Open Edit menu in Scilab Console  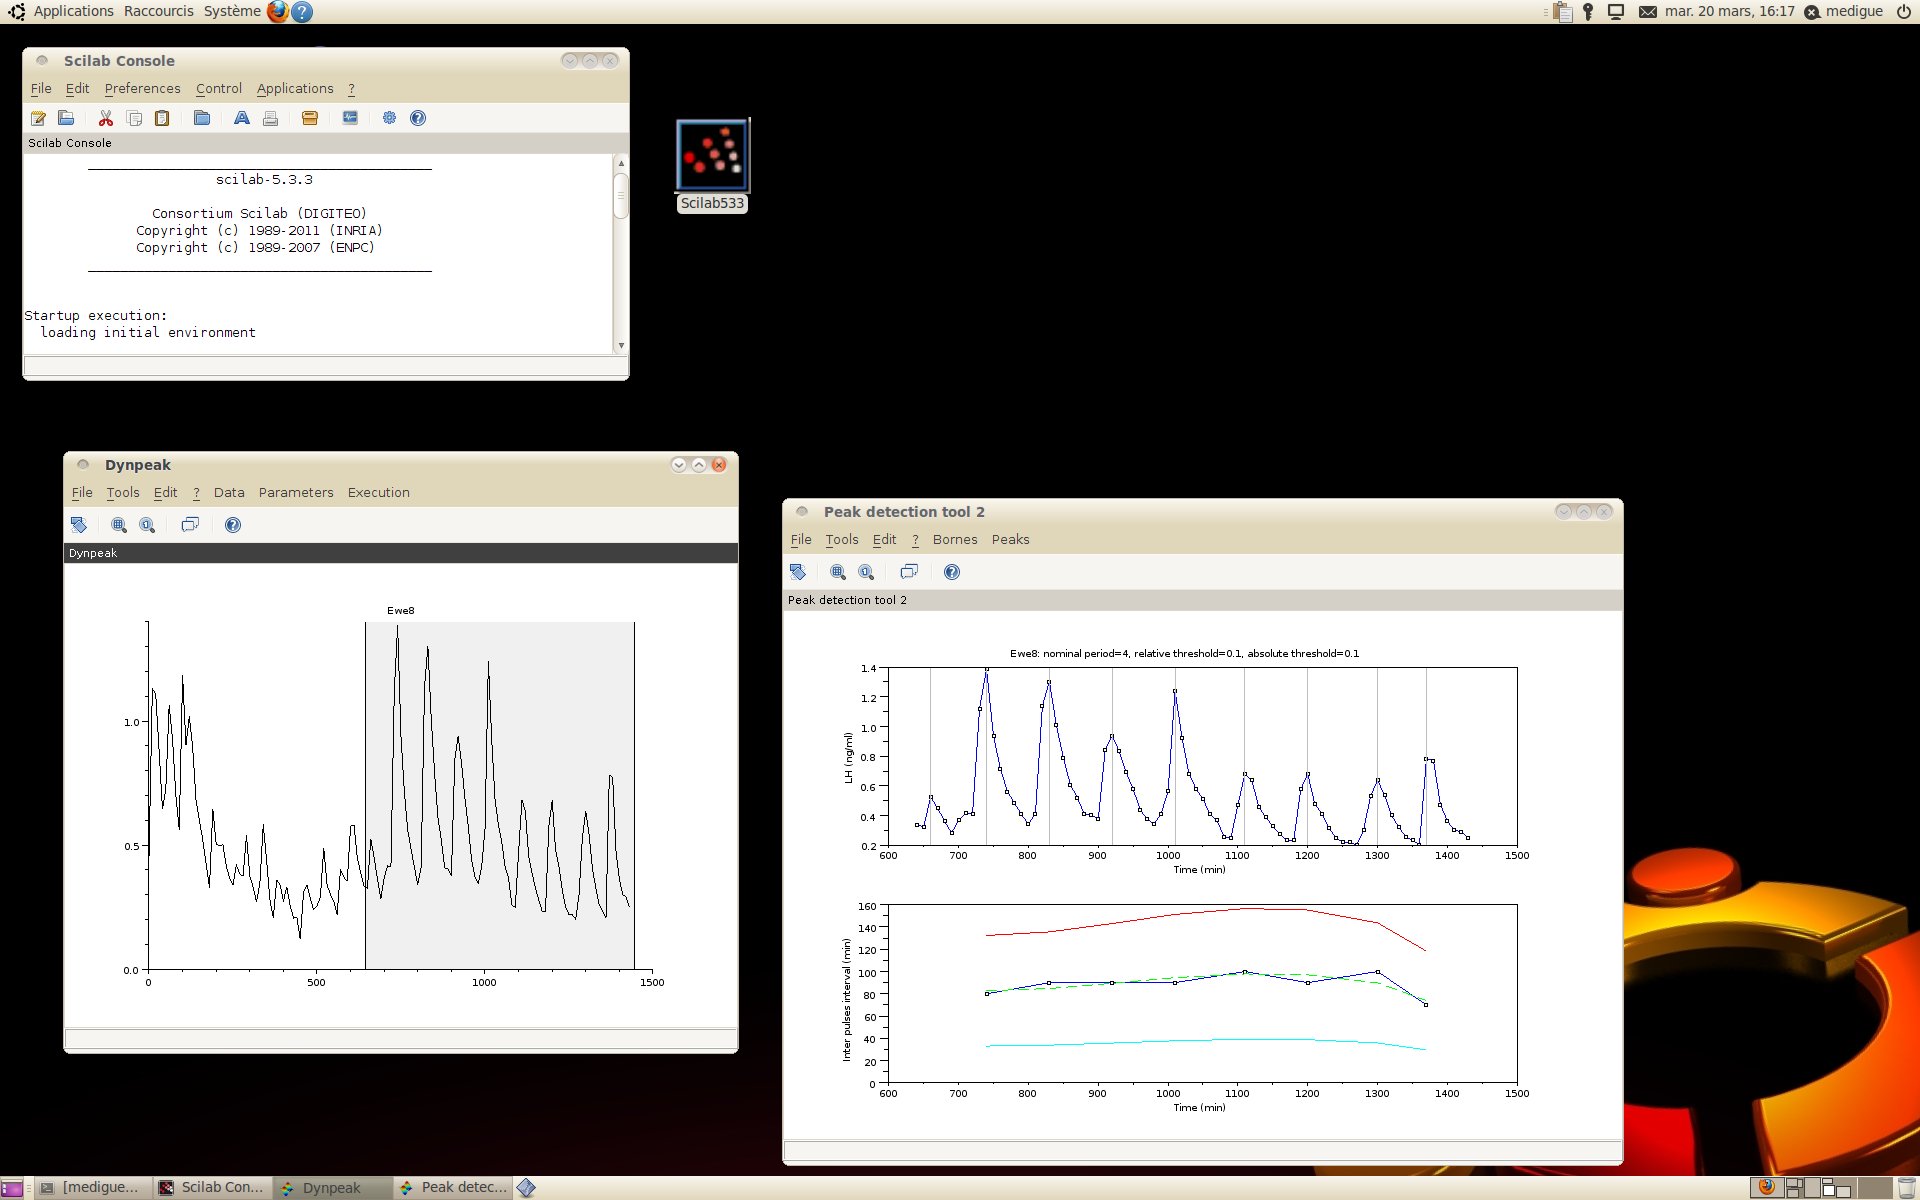[x=78, y=89]
